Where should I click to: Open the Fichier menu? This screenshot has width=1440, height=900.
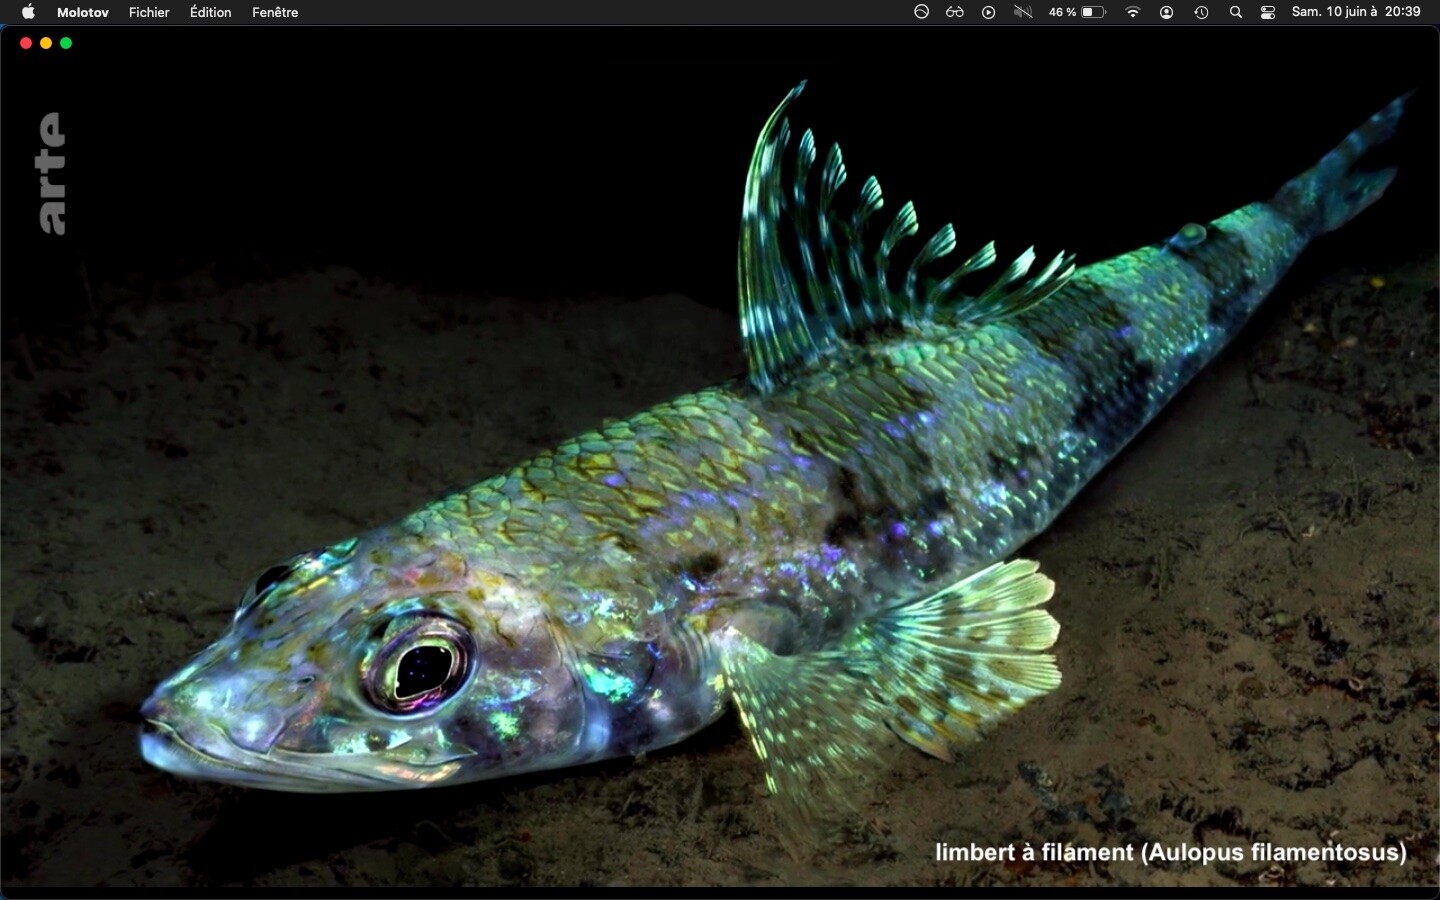pos(149,12)
